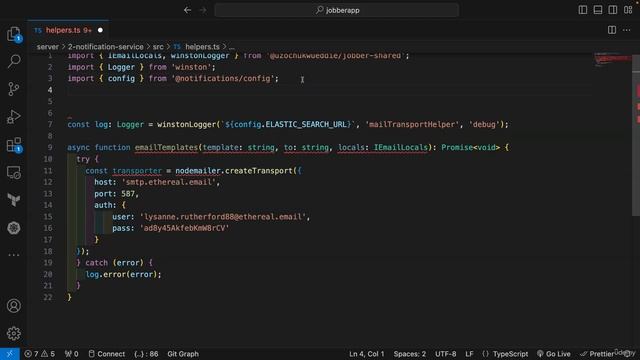Click the '2-notification-service' breadcrumb
Viewport: 640px width, 360px height.
105,47
